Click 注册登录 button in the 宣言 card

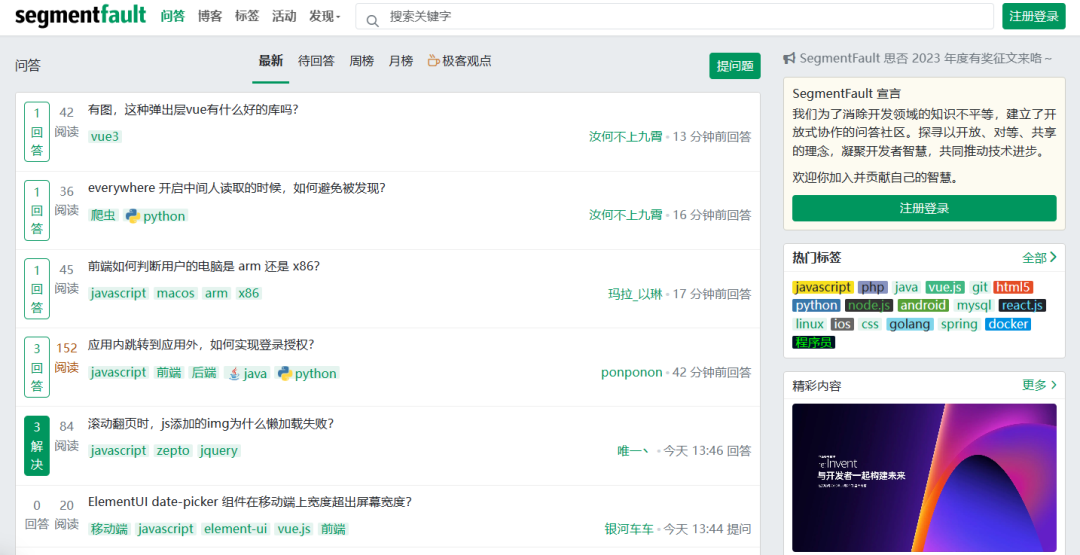pos(924,208)
